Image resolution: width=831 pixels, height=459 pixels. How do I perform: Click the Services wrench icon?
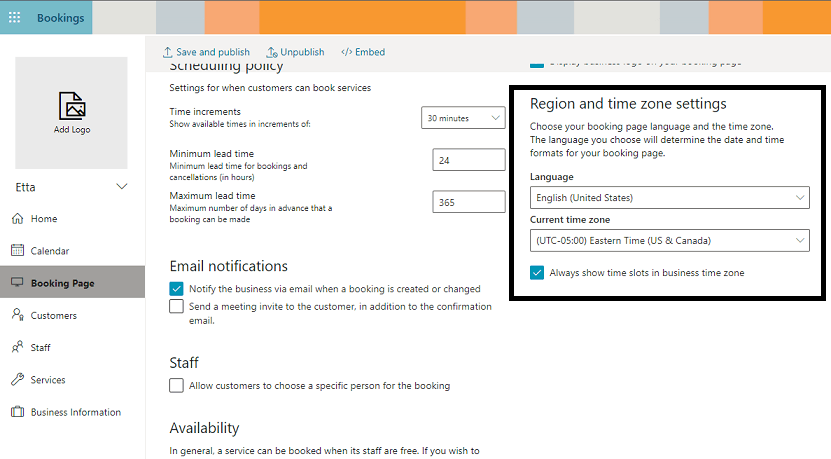17,379
